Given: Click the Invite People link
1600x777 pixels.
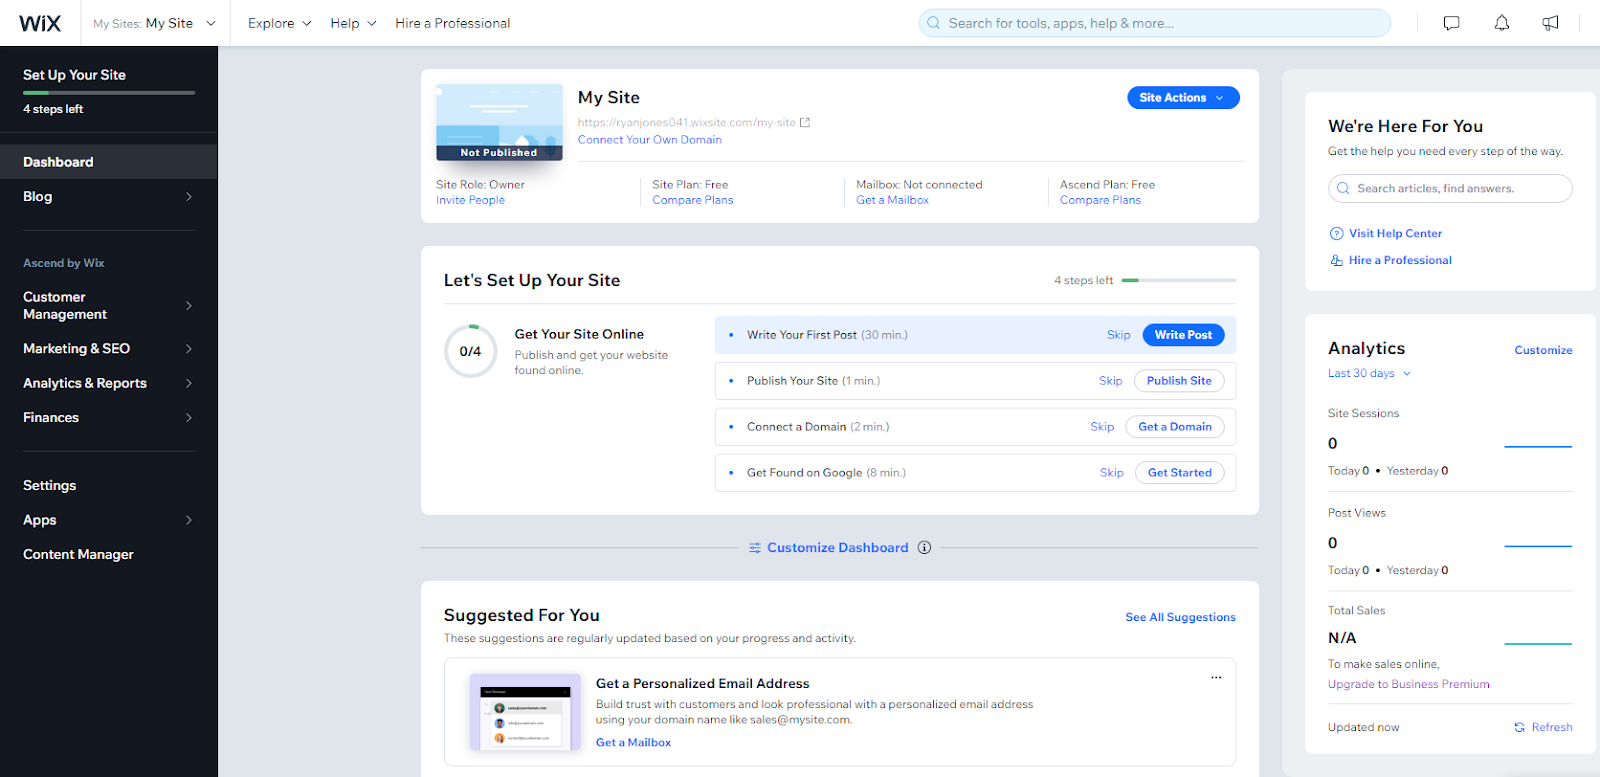Looking at the screenshot, I should point(470,200).
